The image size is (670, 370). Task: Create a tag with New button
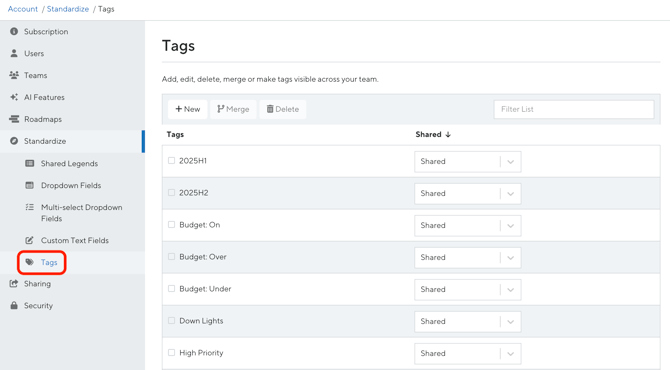pos(188,109)
